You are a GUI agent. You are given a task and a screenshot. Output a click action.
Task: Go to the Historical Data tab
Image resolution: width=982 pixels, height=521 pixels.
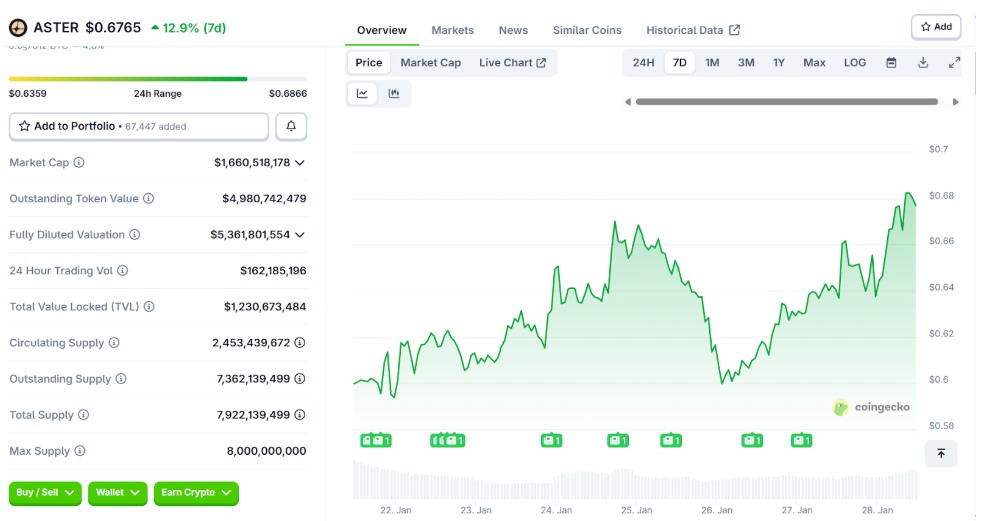pyautogui.click(x=692, y=30)
